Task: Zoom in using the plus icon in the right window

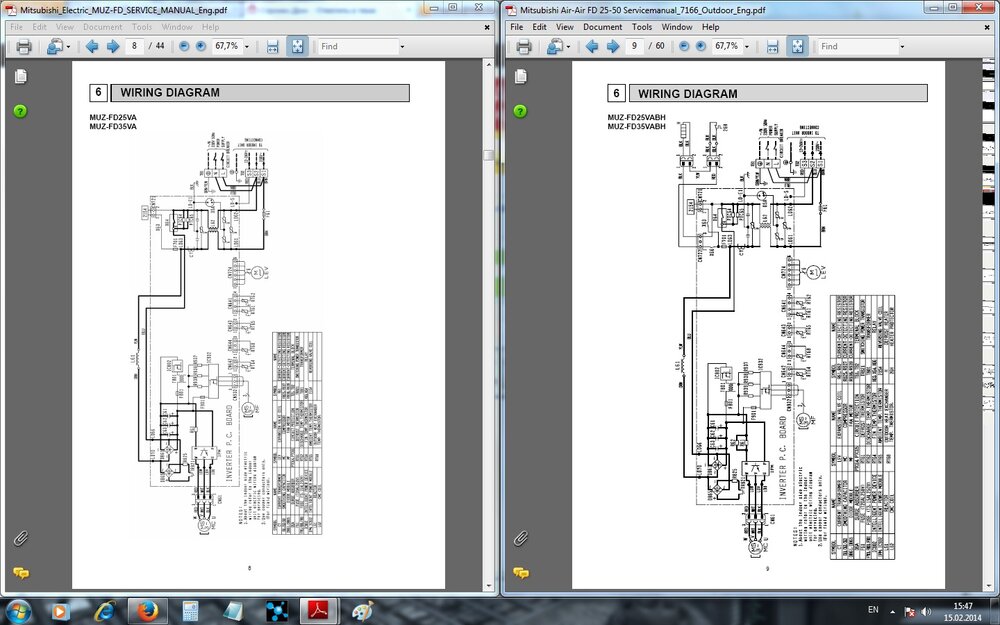Action: (700, 46)
